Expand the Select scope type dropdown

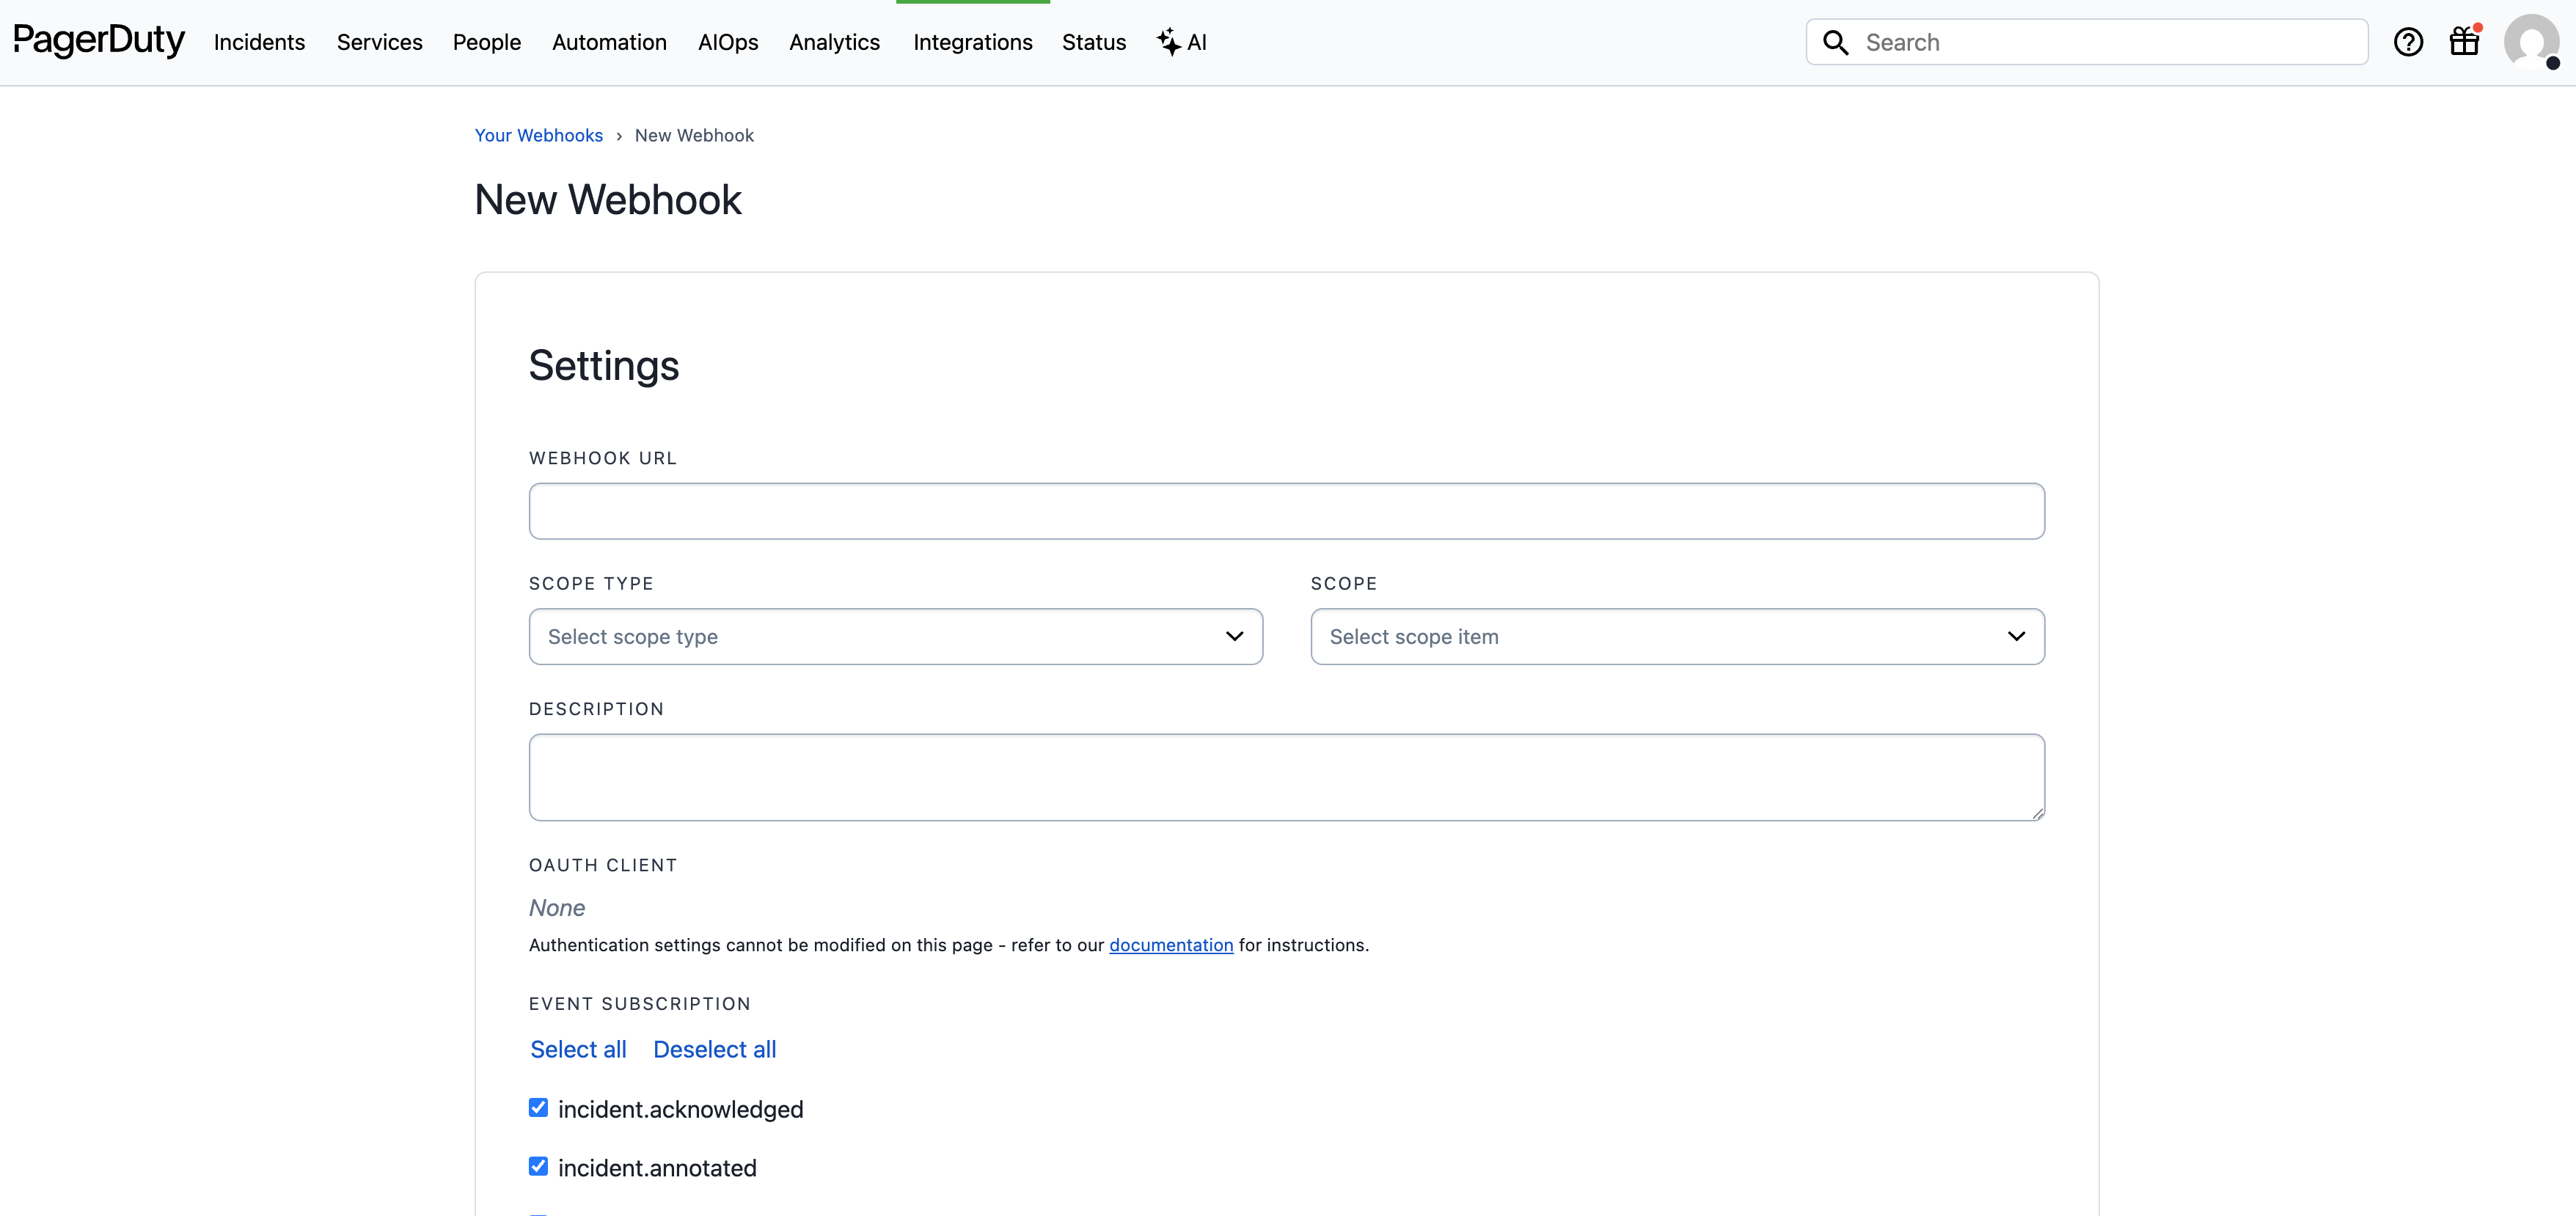[895, 636]
